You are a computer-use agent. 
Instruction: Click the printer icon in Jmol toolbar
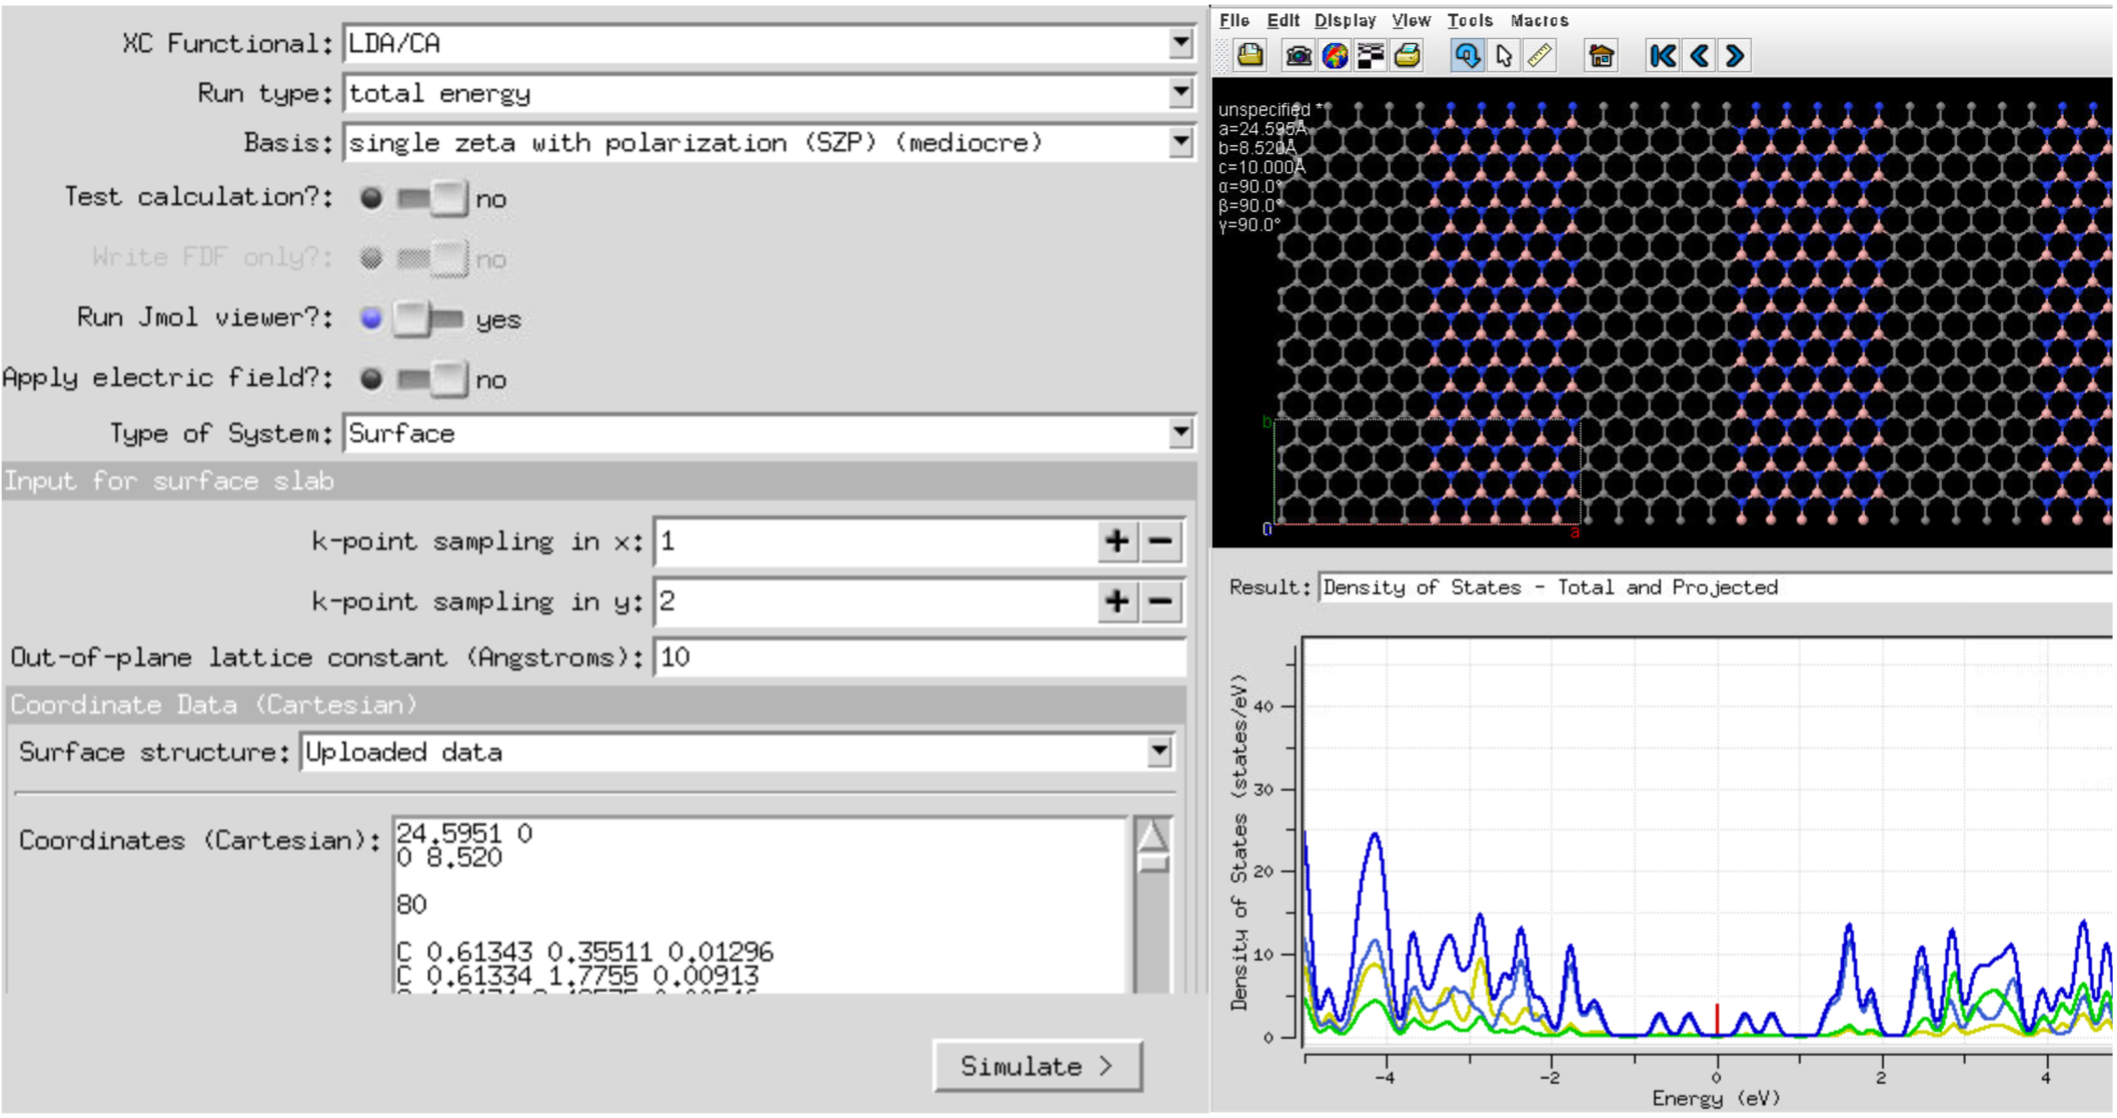click(1407, 56)
